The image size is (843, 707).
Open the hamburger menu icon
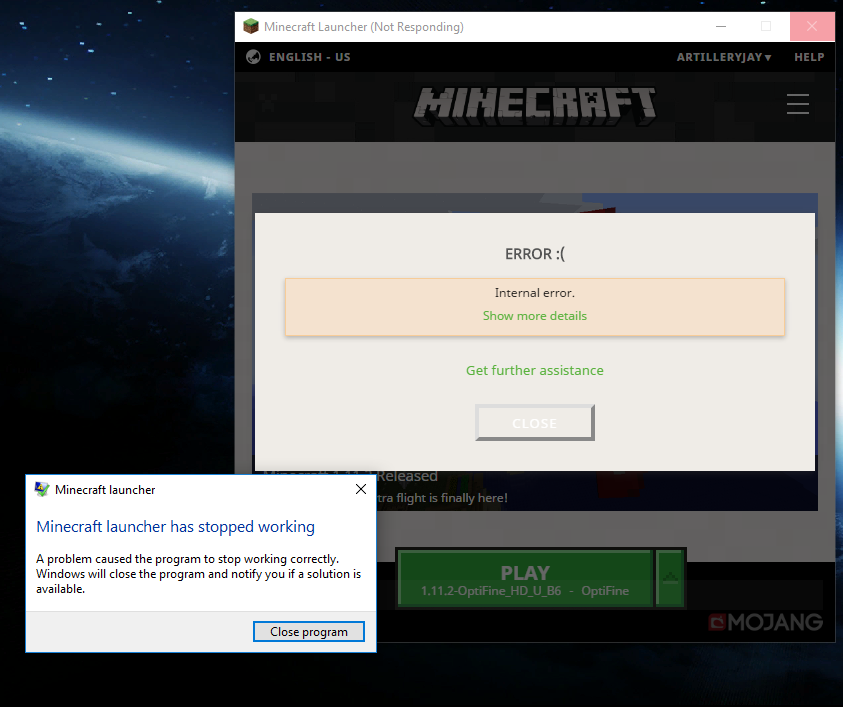(x=798, y=104)
